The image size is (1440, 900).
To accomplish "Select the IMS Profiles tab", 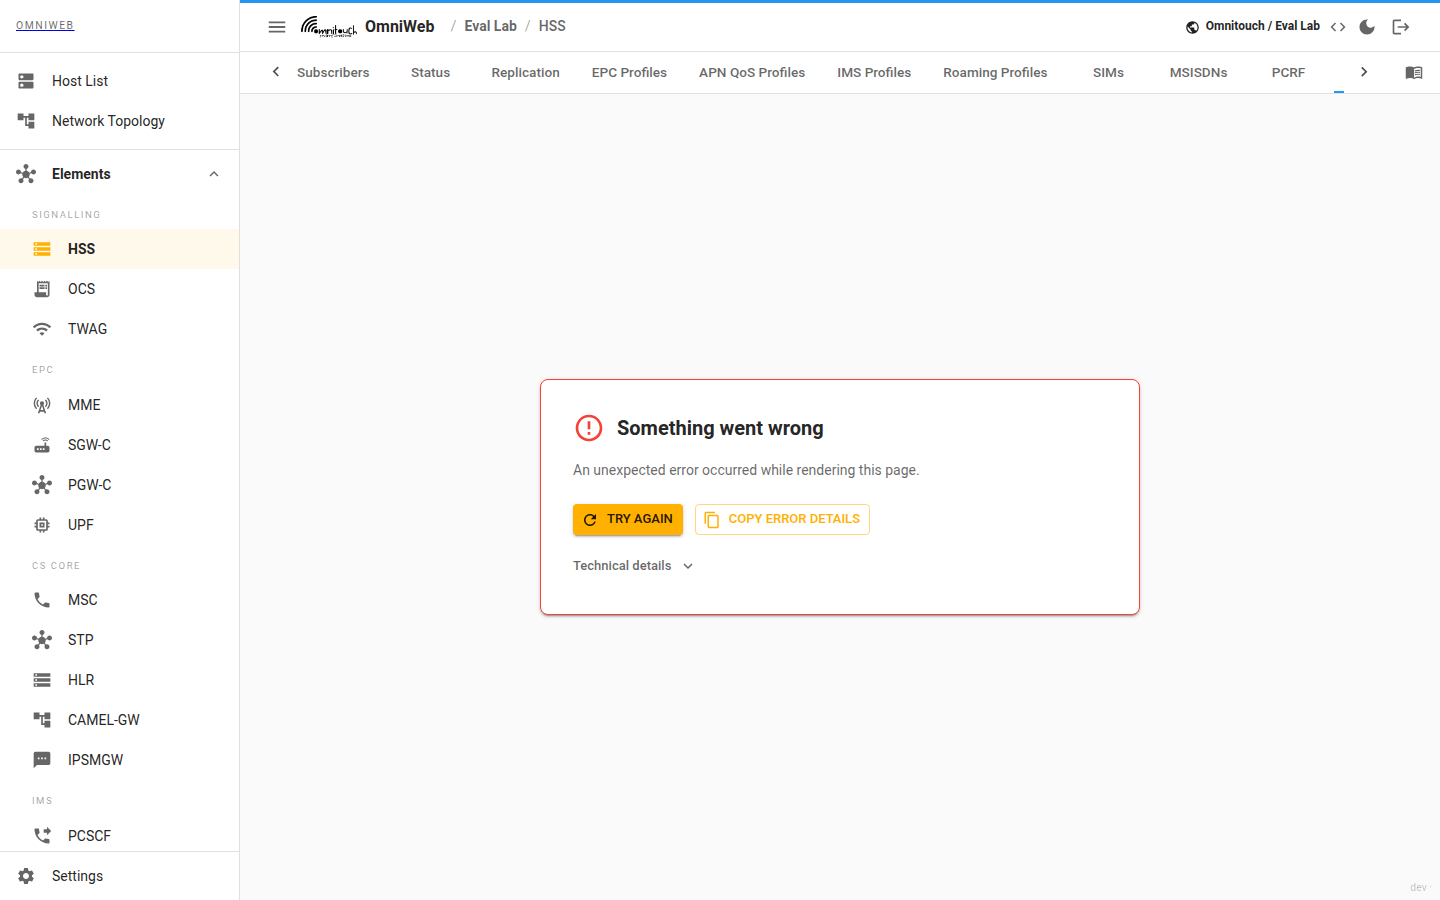I will (x=874, y=72).
